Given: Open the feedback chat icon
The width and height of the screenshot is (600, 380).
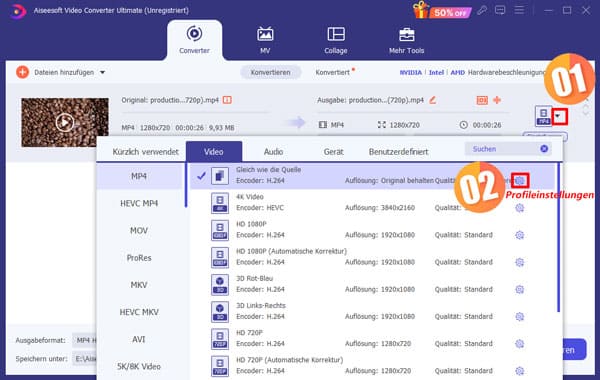Looking at the screenshot, I should (x=500, y=10).
